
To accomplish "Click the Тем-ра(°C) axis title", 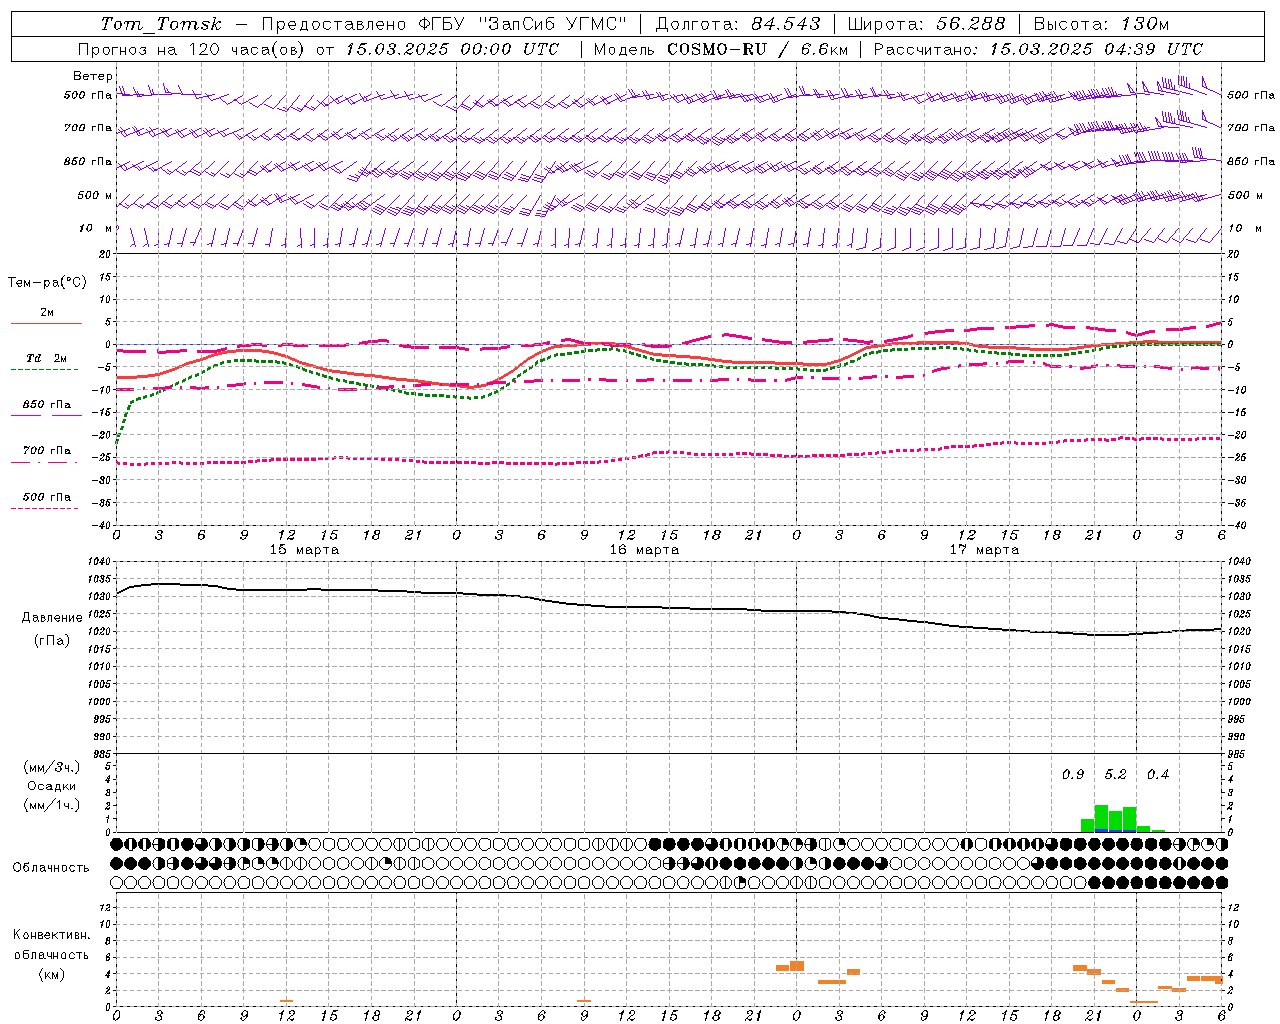I will pos(47,282).
